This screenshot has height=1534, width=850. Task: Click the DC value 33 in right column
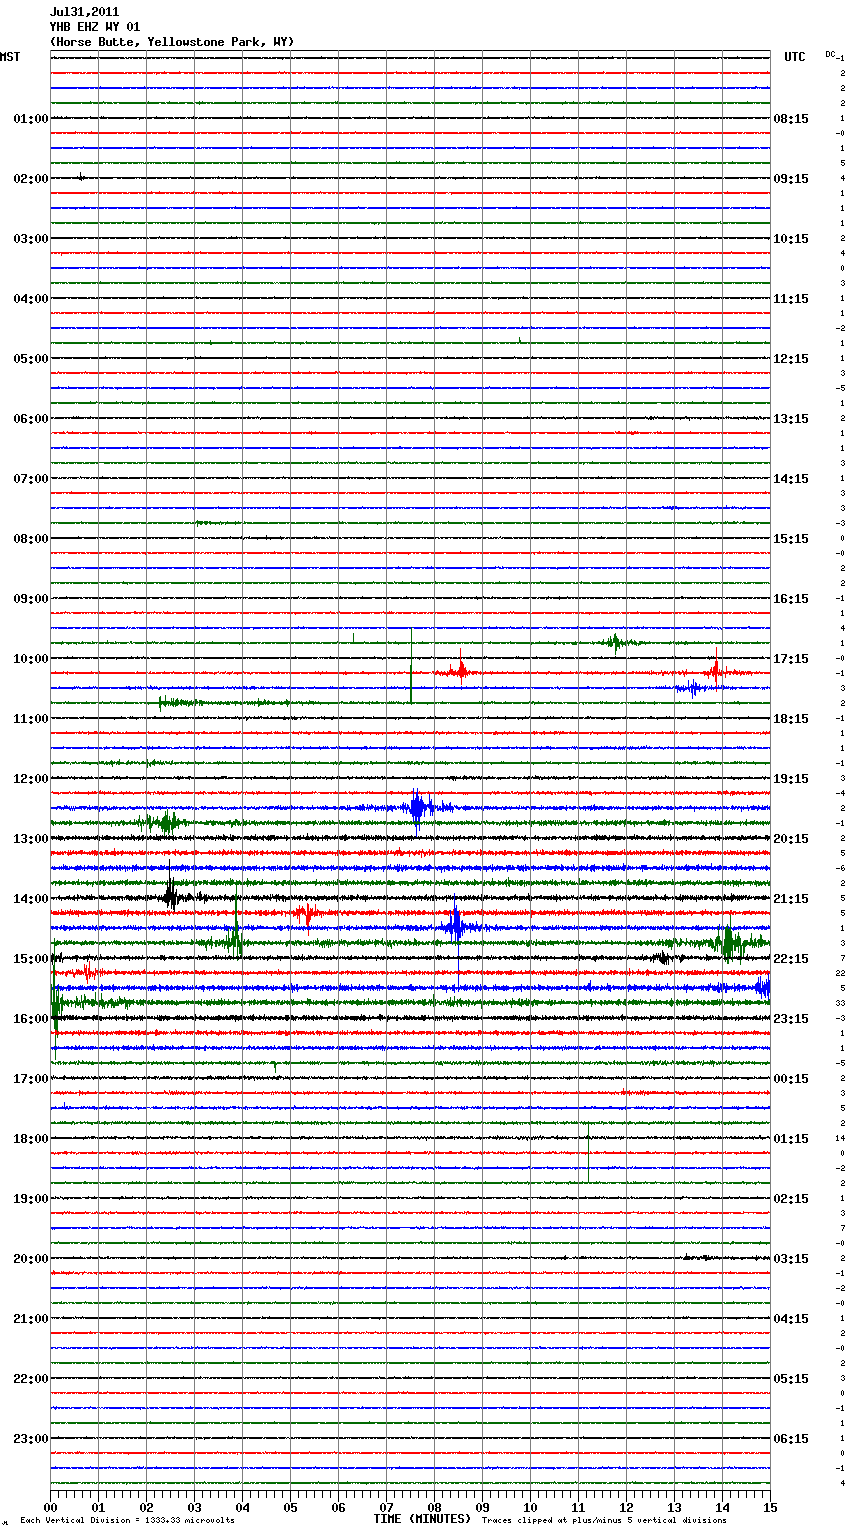(x=840, y=1003)
